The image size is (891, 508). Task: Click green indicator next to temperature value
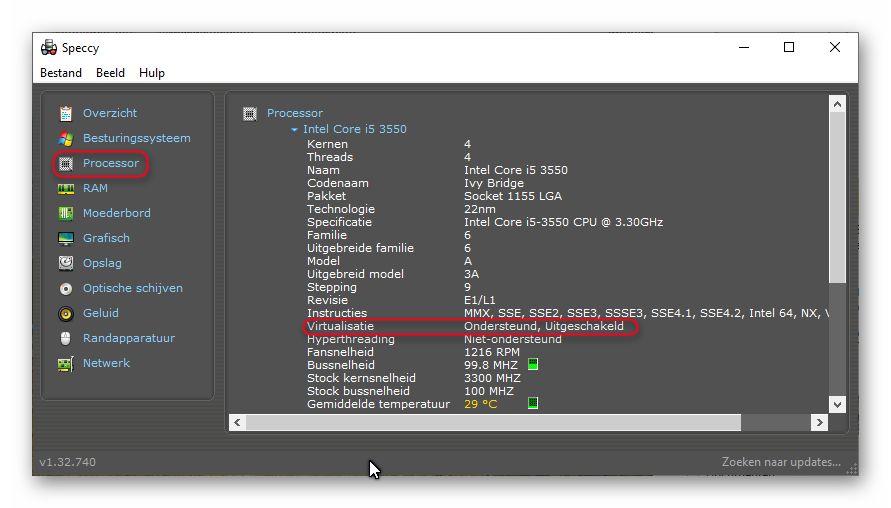pos(533,403)
